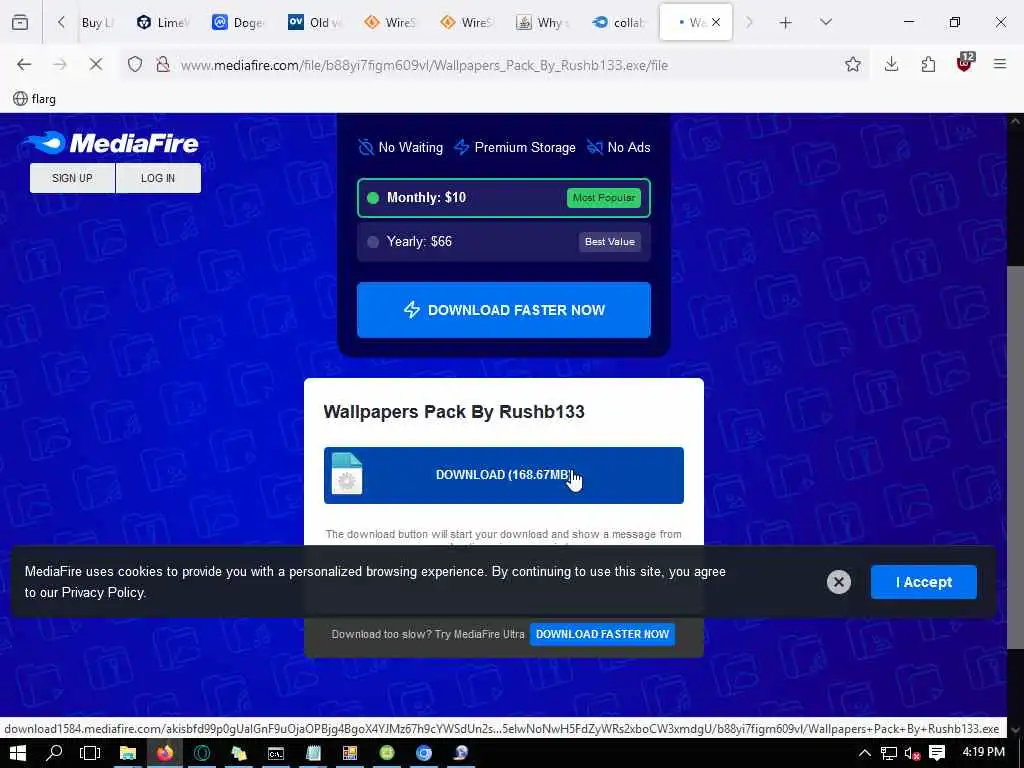Open Firefox application menu
Screen dimensions: 1024x768
1000,64
